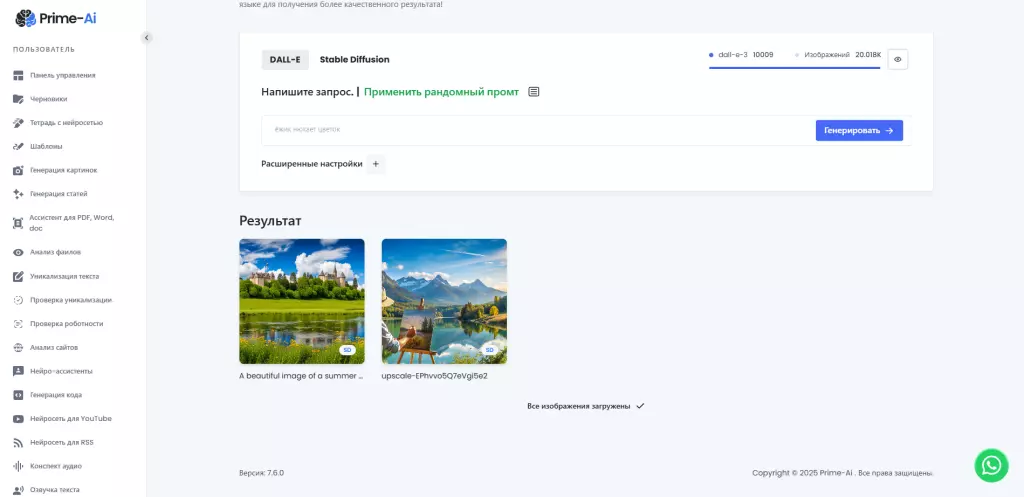Image resolution: width=1024 pixels, height=497 pixels.
Task: Click the Уникализация текста edit icon
Action: click(x=18, y=276)
